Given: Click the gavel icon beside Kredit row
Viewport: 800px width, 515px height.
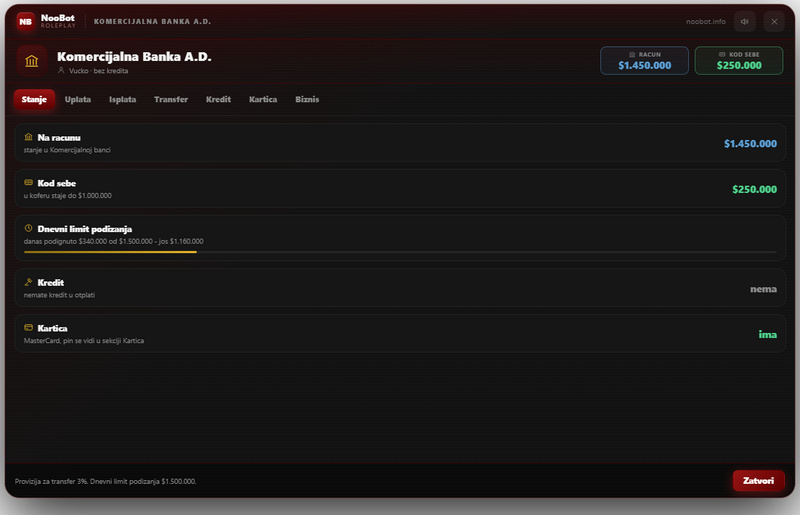Looking at the screenshot, I should point(29,282).
